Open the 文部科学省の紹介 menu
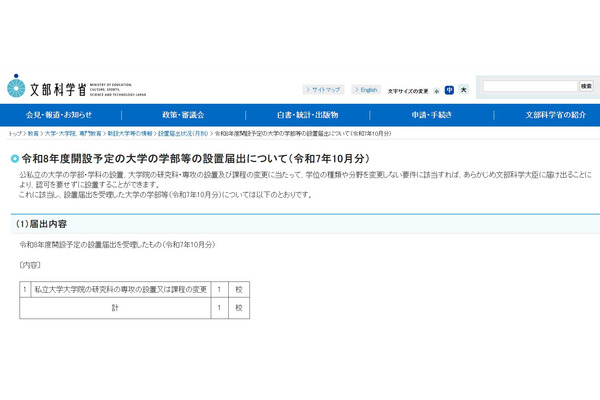 coord(556,115)
